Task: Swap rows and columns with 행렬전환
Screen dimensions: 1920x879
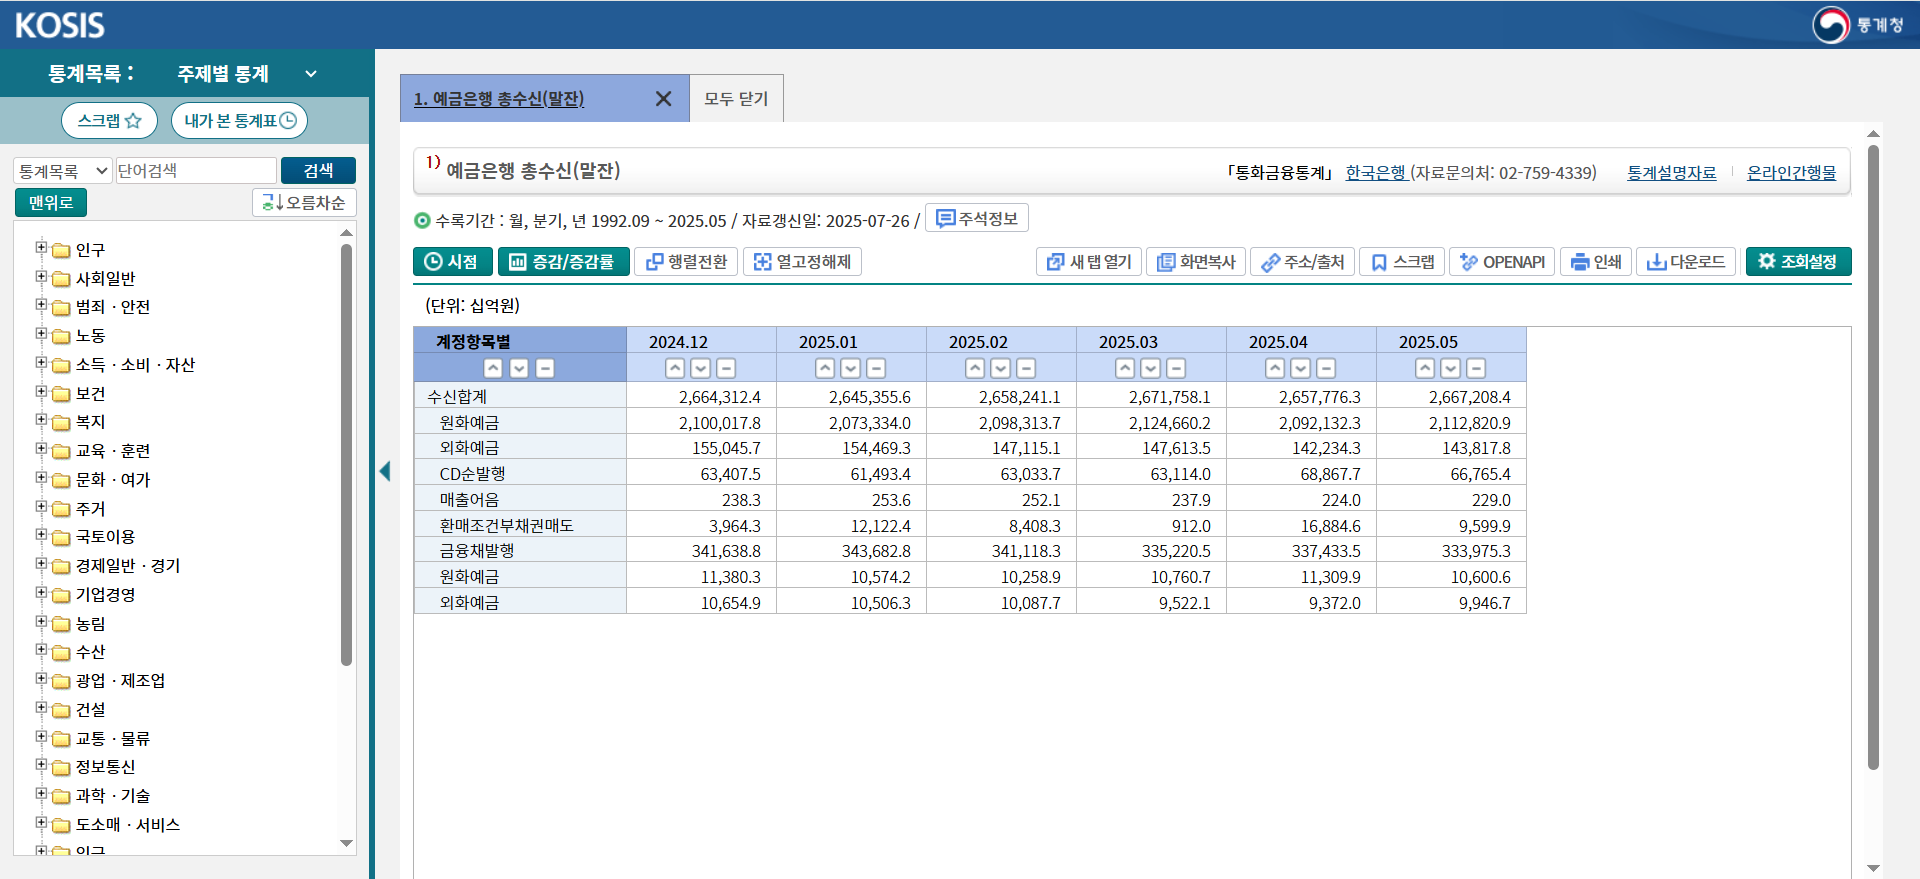Action: (686, 261)
